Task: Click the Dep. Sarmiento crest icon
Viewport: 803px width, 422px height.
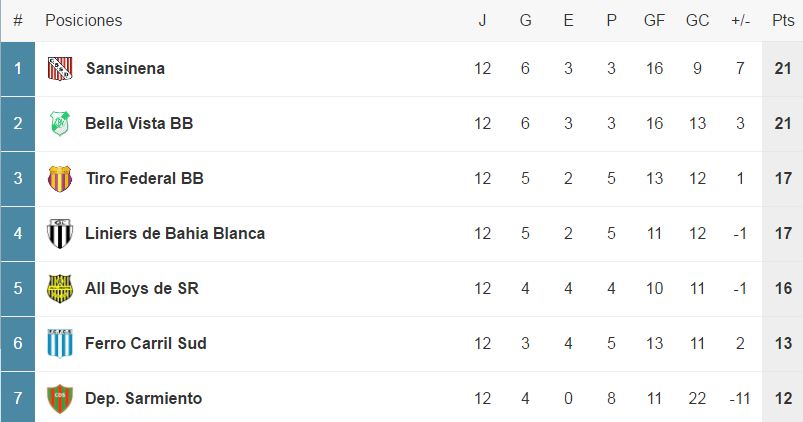Action: pyautogui.click(x=60, y=399)
